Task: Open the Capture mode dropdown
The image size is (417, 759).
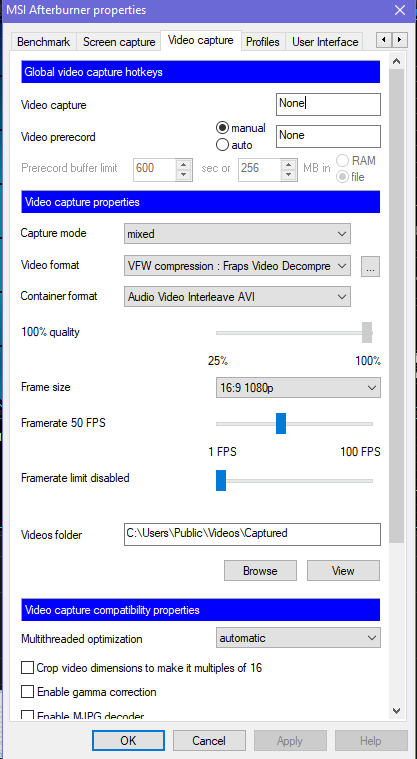Action: (237, 234)
